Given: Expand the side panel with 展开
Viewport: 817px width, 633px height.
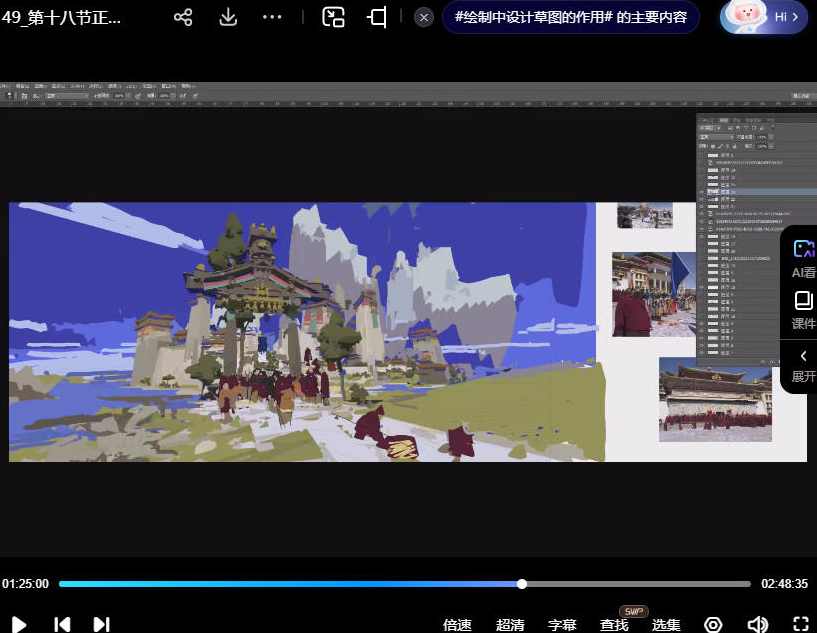Looking at the screenshot, I should pyautogui.click(x=803, y=365).
